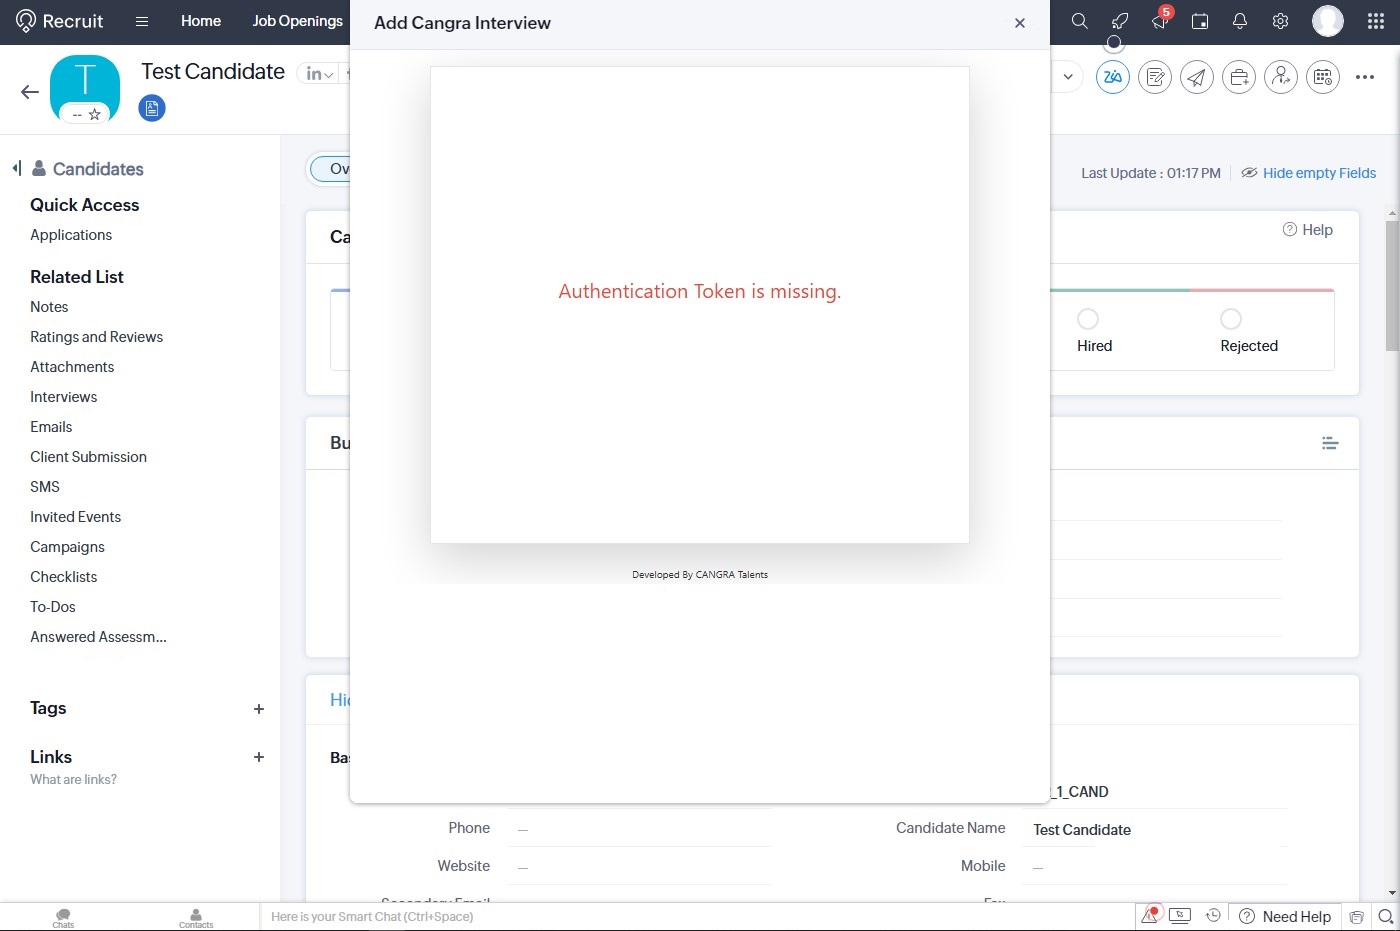Open Chats in the bottom bar
The height and width of the screenshot is (931, 1400).
(63, 918)
